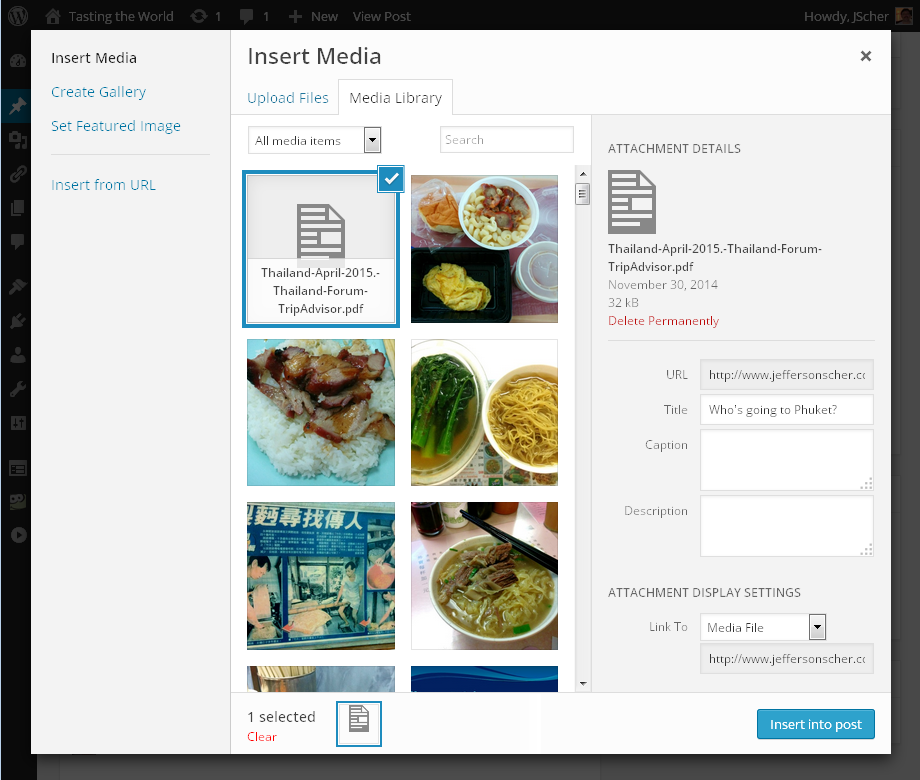Click the PDF document icon in attachment details

[x=632, y=202]
